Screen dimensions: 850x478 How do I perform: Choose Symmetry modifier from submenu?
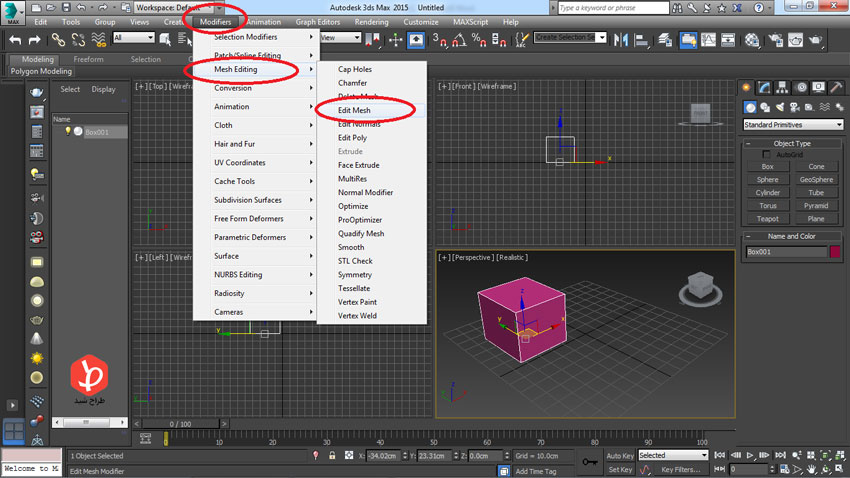[x=355, y=275]
